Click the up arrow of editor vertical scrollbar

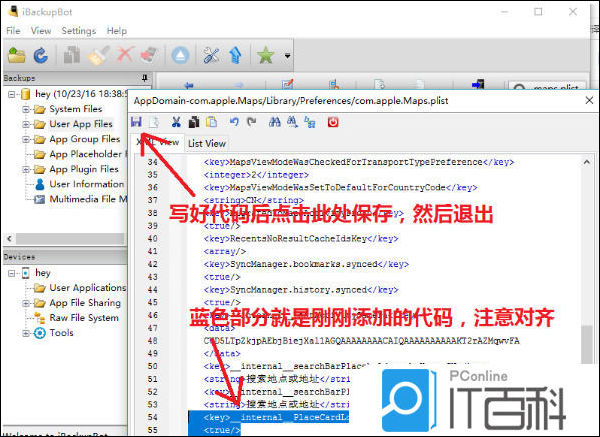[587, 162]
